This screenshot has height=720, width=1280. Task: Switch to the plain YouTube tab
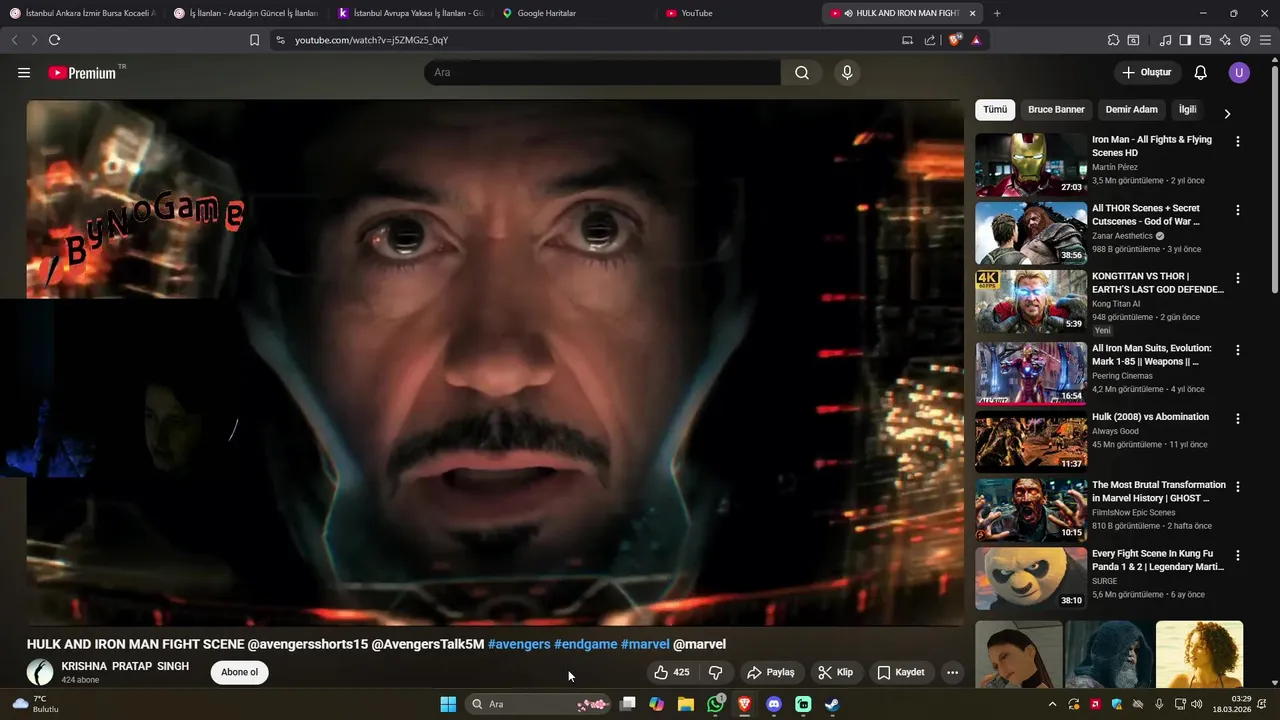pos(739,13)
